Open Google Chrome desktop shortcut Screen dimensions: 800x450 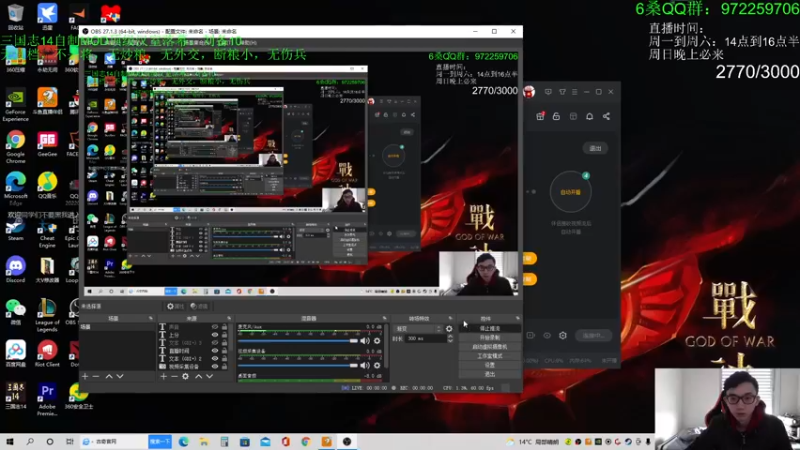coord(15,145)
